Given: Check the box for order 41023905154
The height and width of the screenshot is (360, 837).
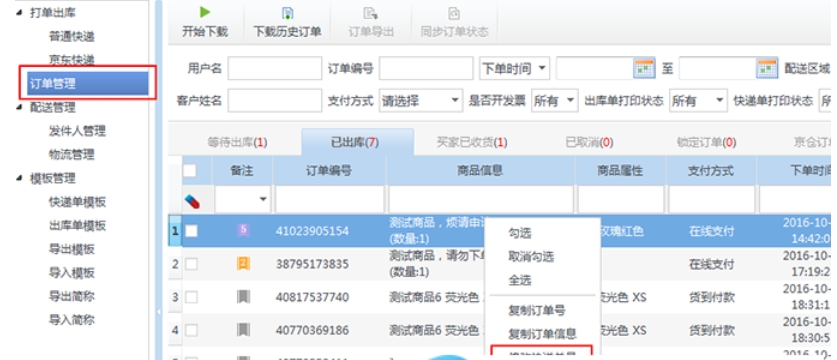Looking at the screenshot, I should pyautogui.click(x=191, y=231).
